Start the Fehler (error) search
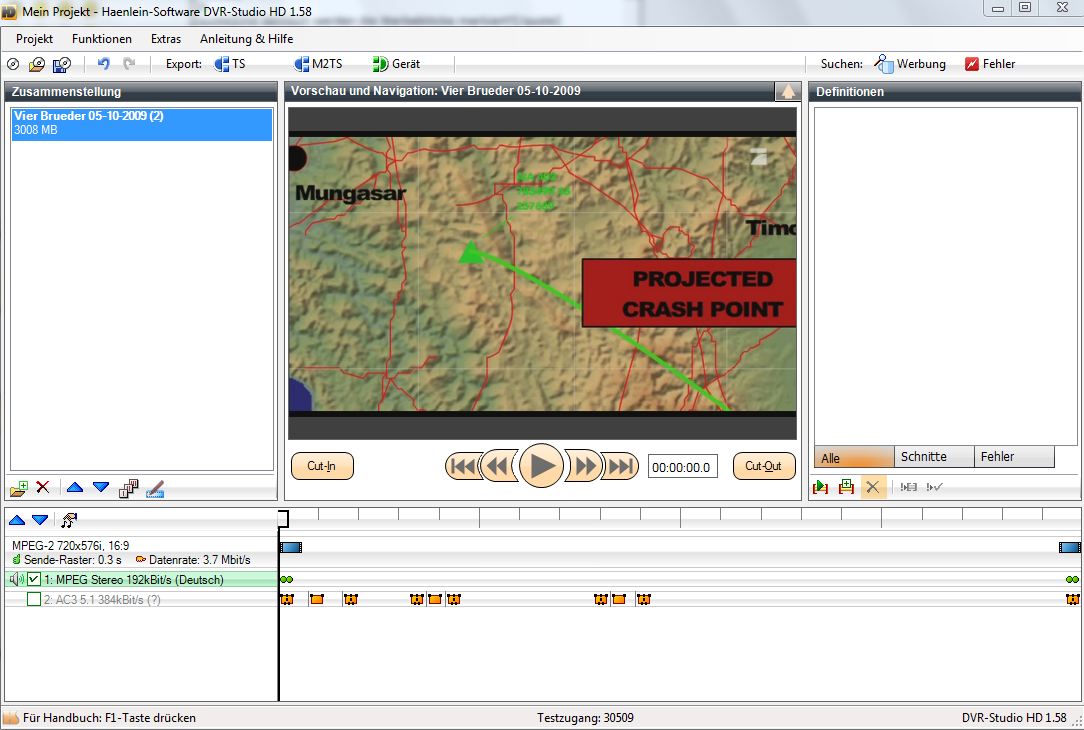Image resolution: width=1084 pixels, height=730 pixels. (990, 64)
